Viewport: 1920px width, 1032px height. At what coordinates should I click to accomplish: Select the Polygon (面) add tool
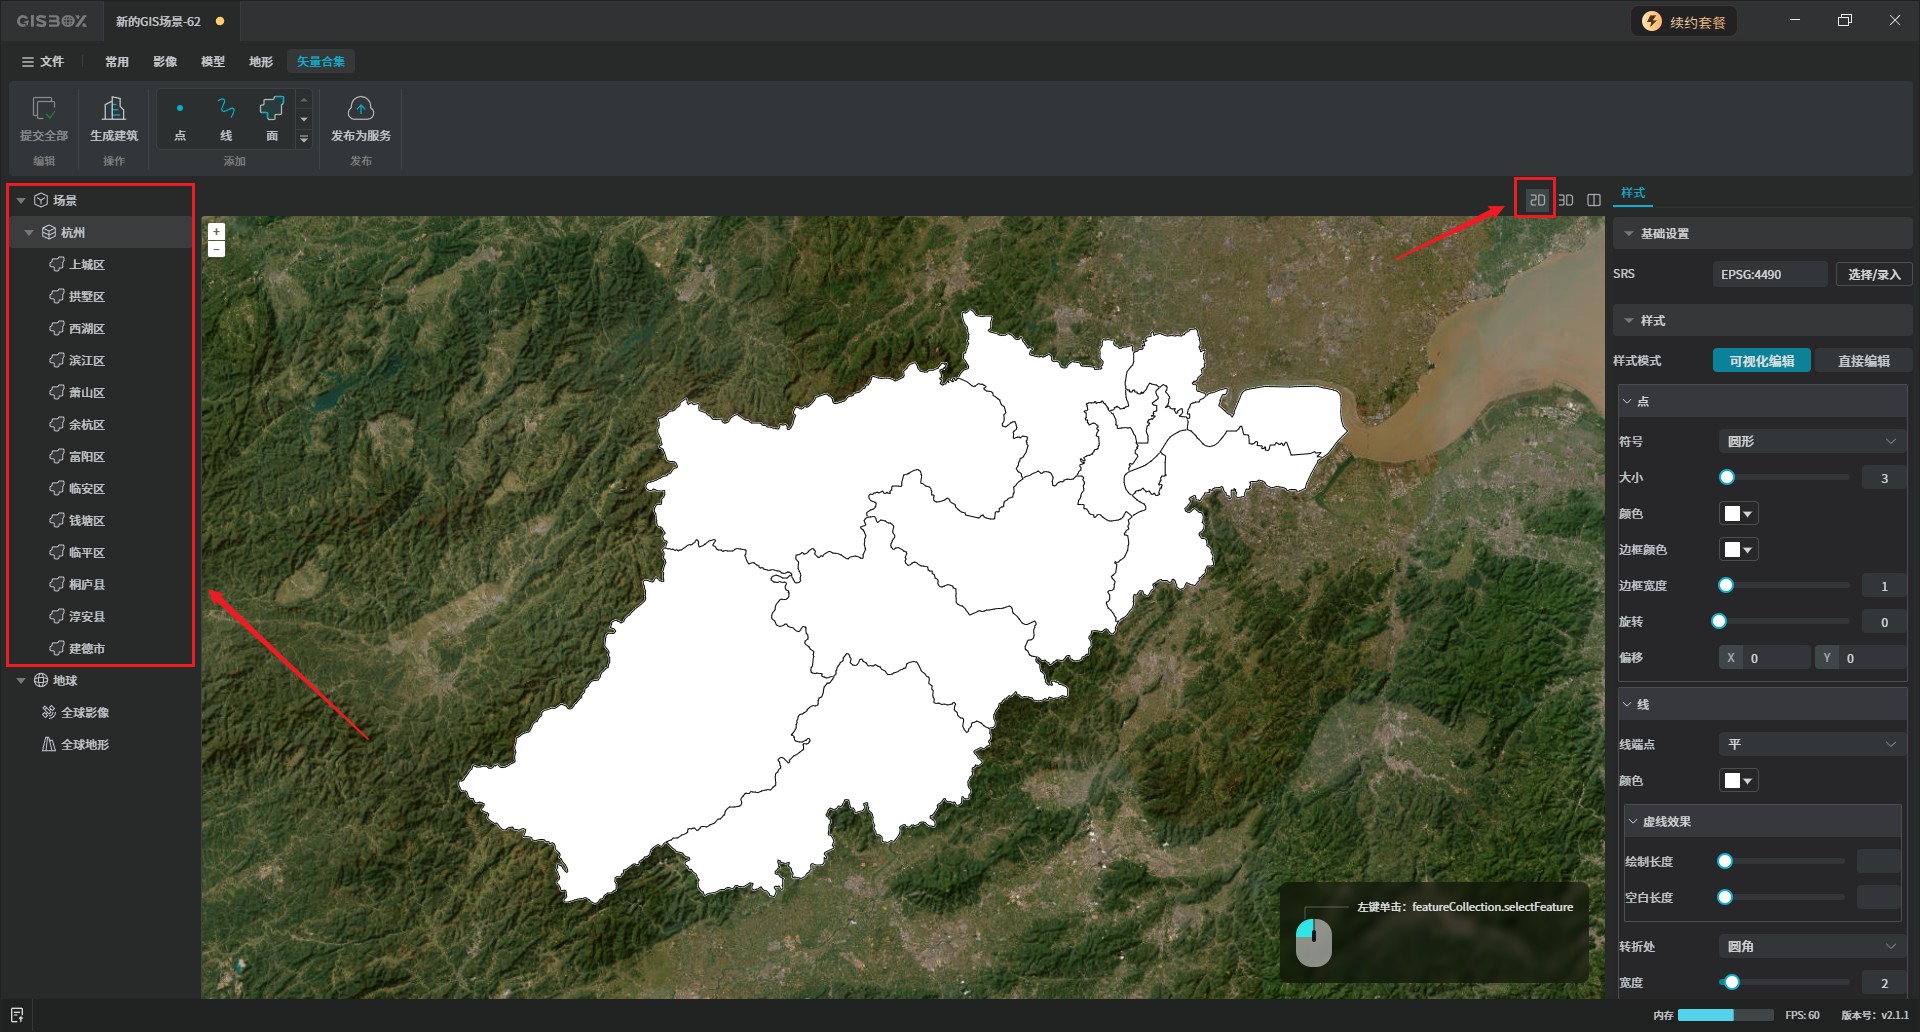coord(272,109)
